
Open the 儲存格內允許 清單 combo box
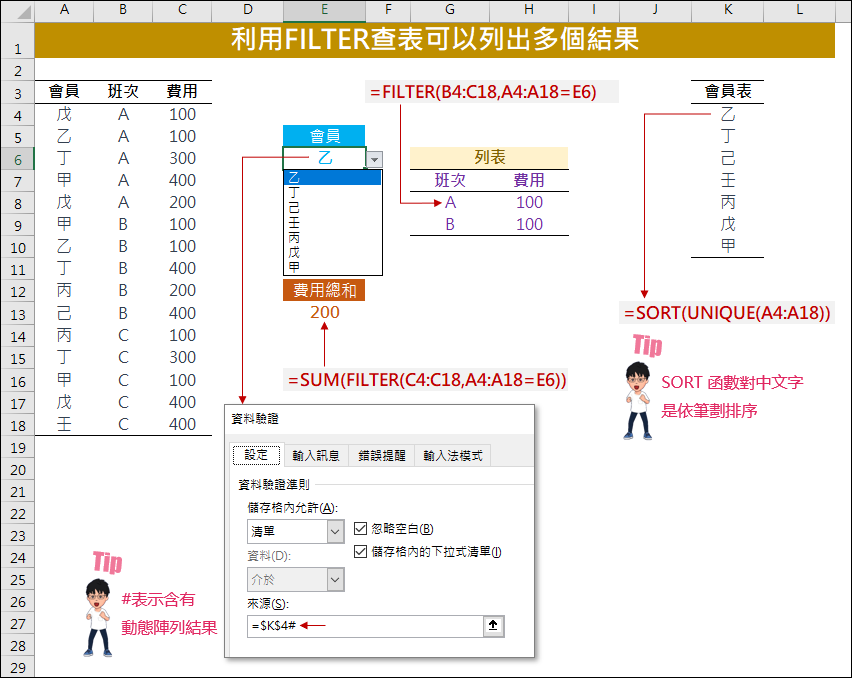pos(295,531)
